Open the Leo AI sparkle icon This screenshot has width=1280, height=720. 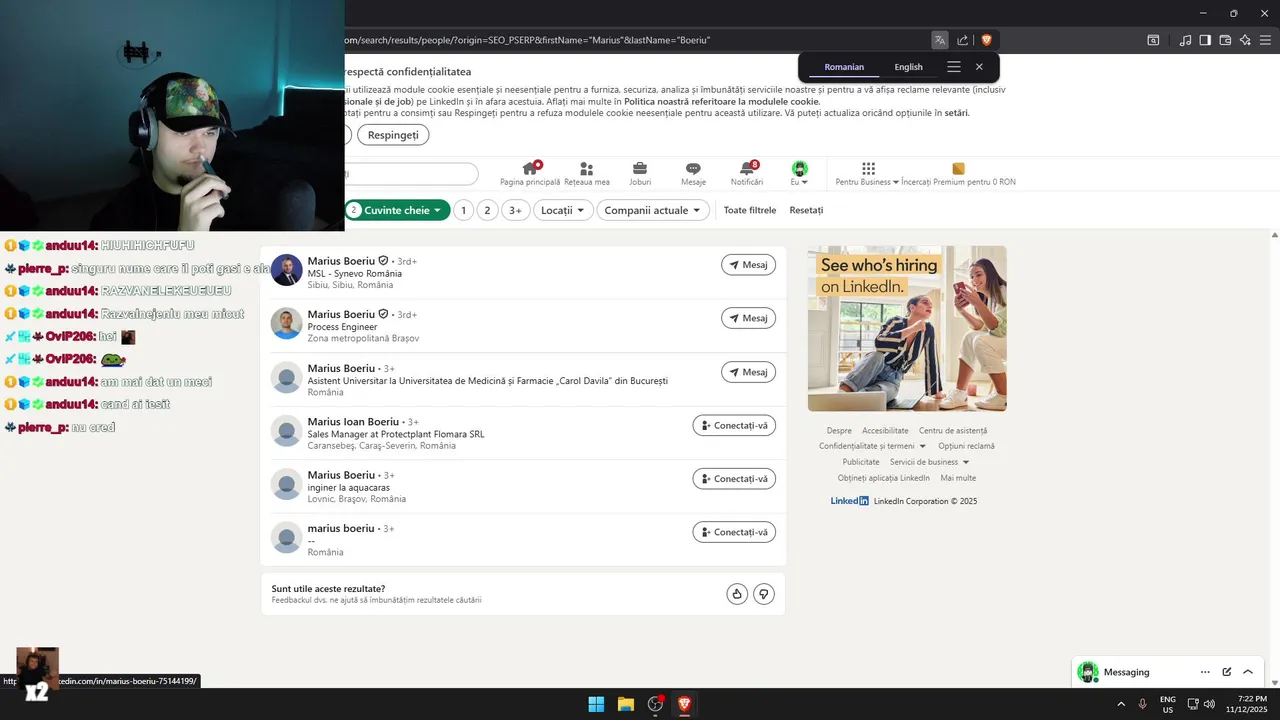(x=1245, y=40)
